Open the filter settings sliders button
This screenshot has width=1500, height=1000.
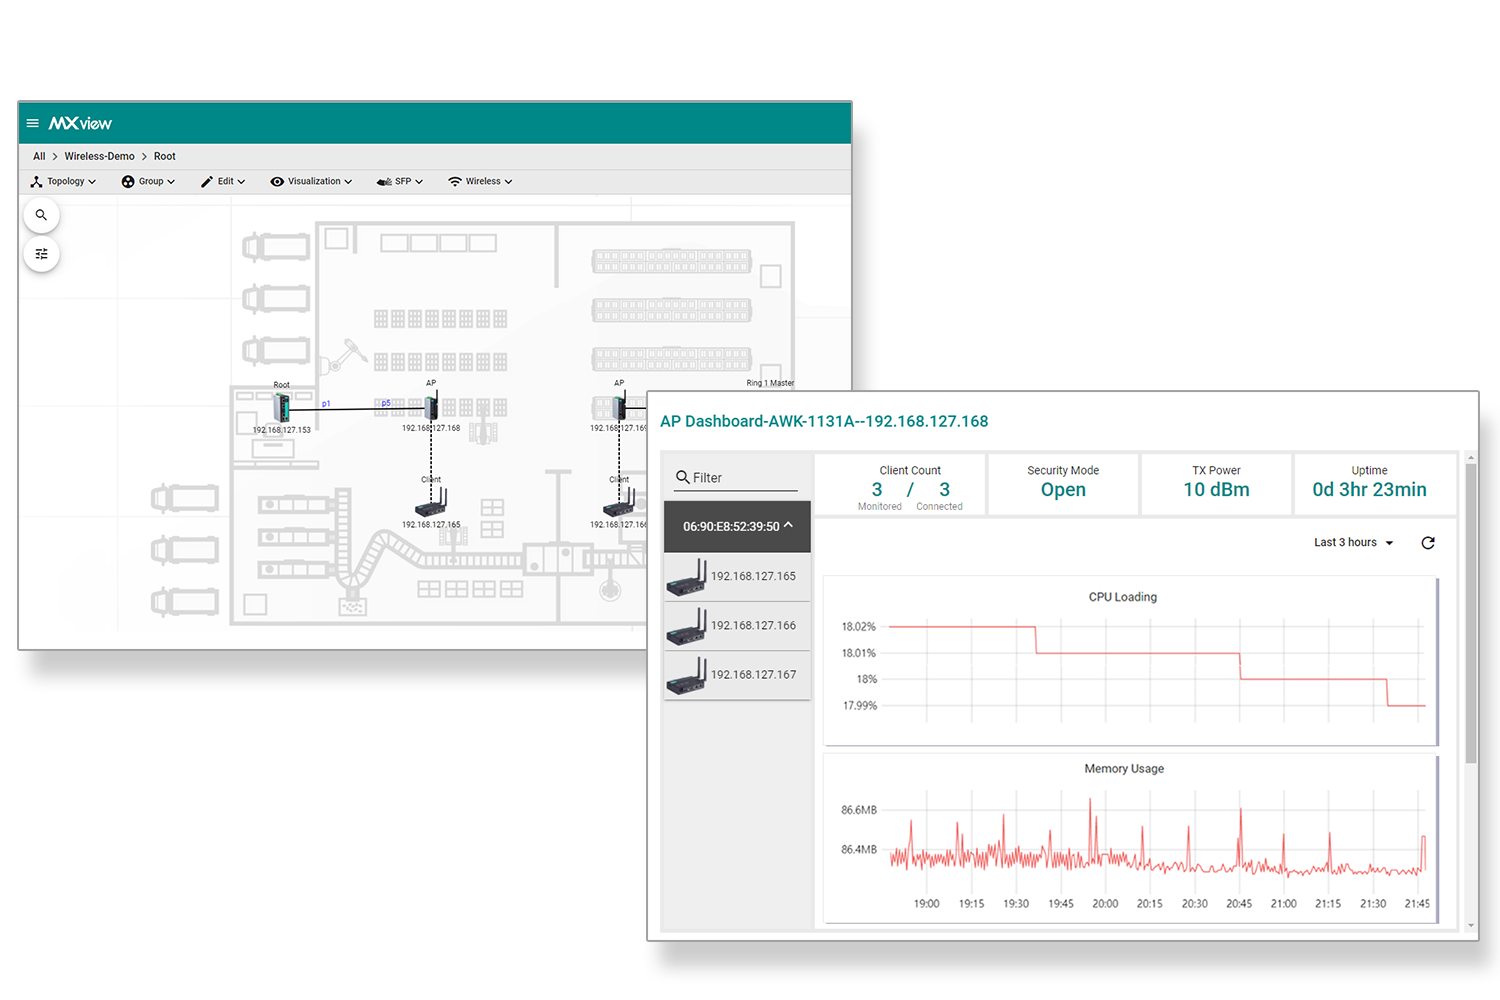(x=41, y=254)
